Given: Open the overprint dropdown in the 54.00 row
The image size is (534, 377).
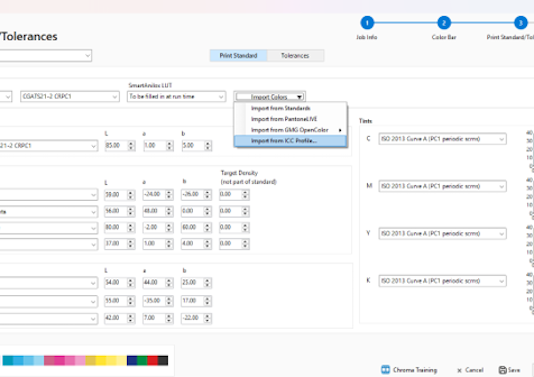Looking at the screenshot, I should click(x=48, y=283).
